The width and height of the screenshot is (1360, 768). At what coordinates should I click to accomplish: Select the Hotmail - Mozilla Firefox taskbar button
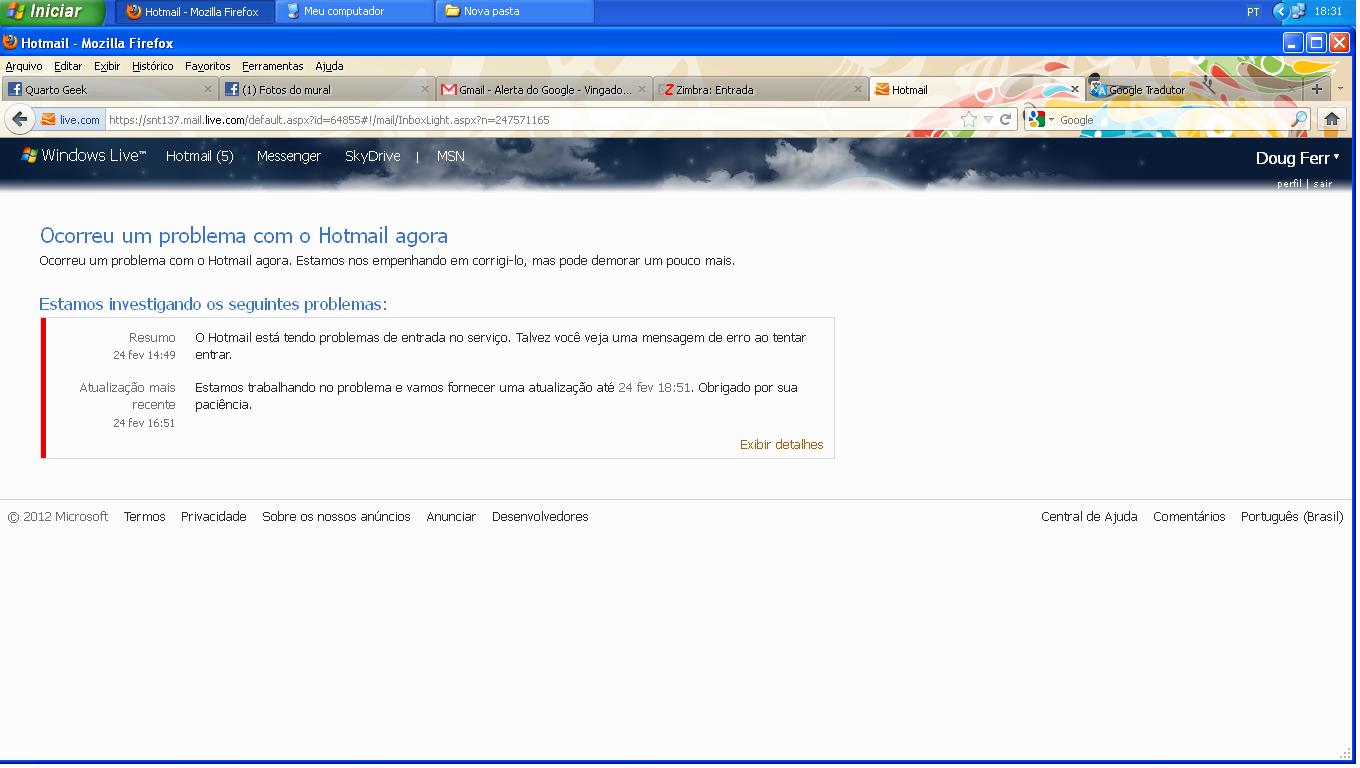[196, 12]
